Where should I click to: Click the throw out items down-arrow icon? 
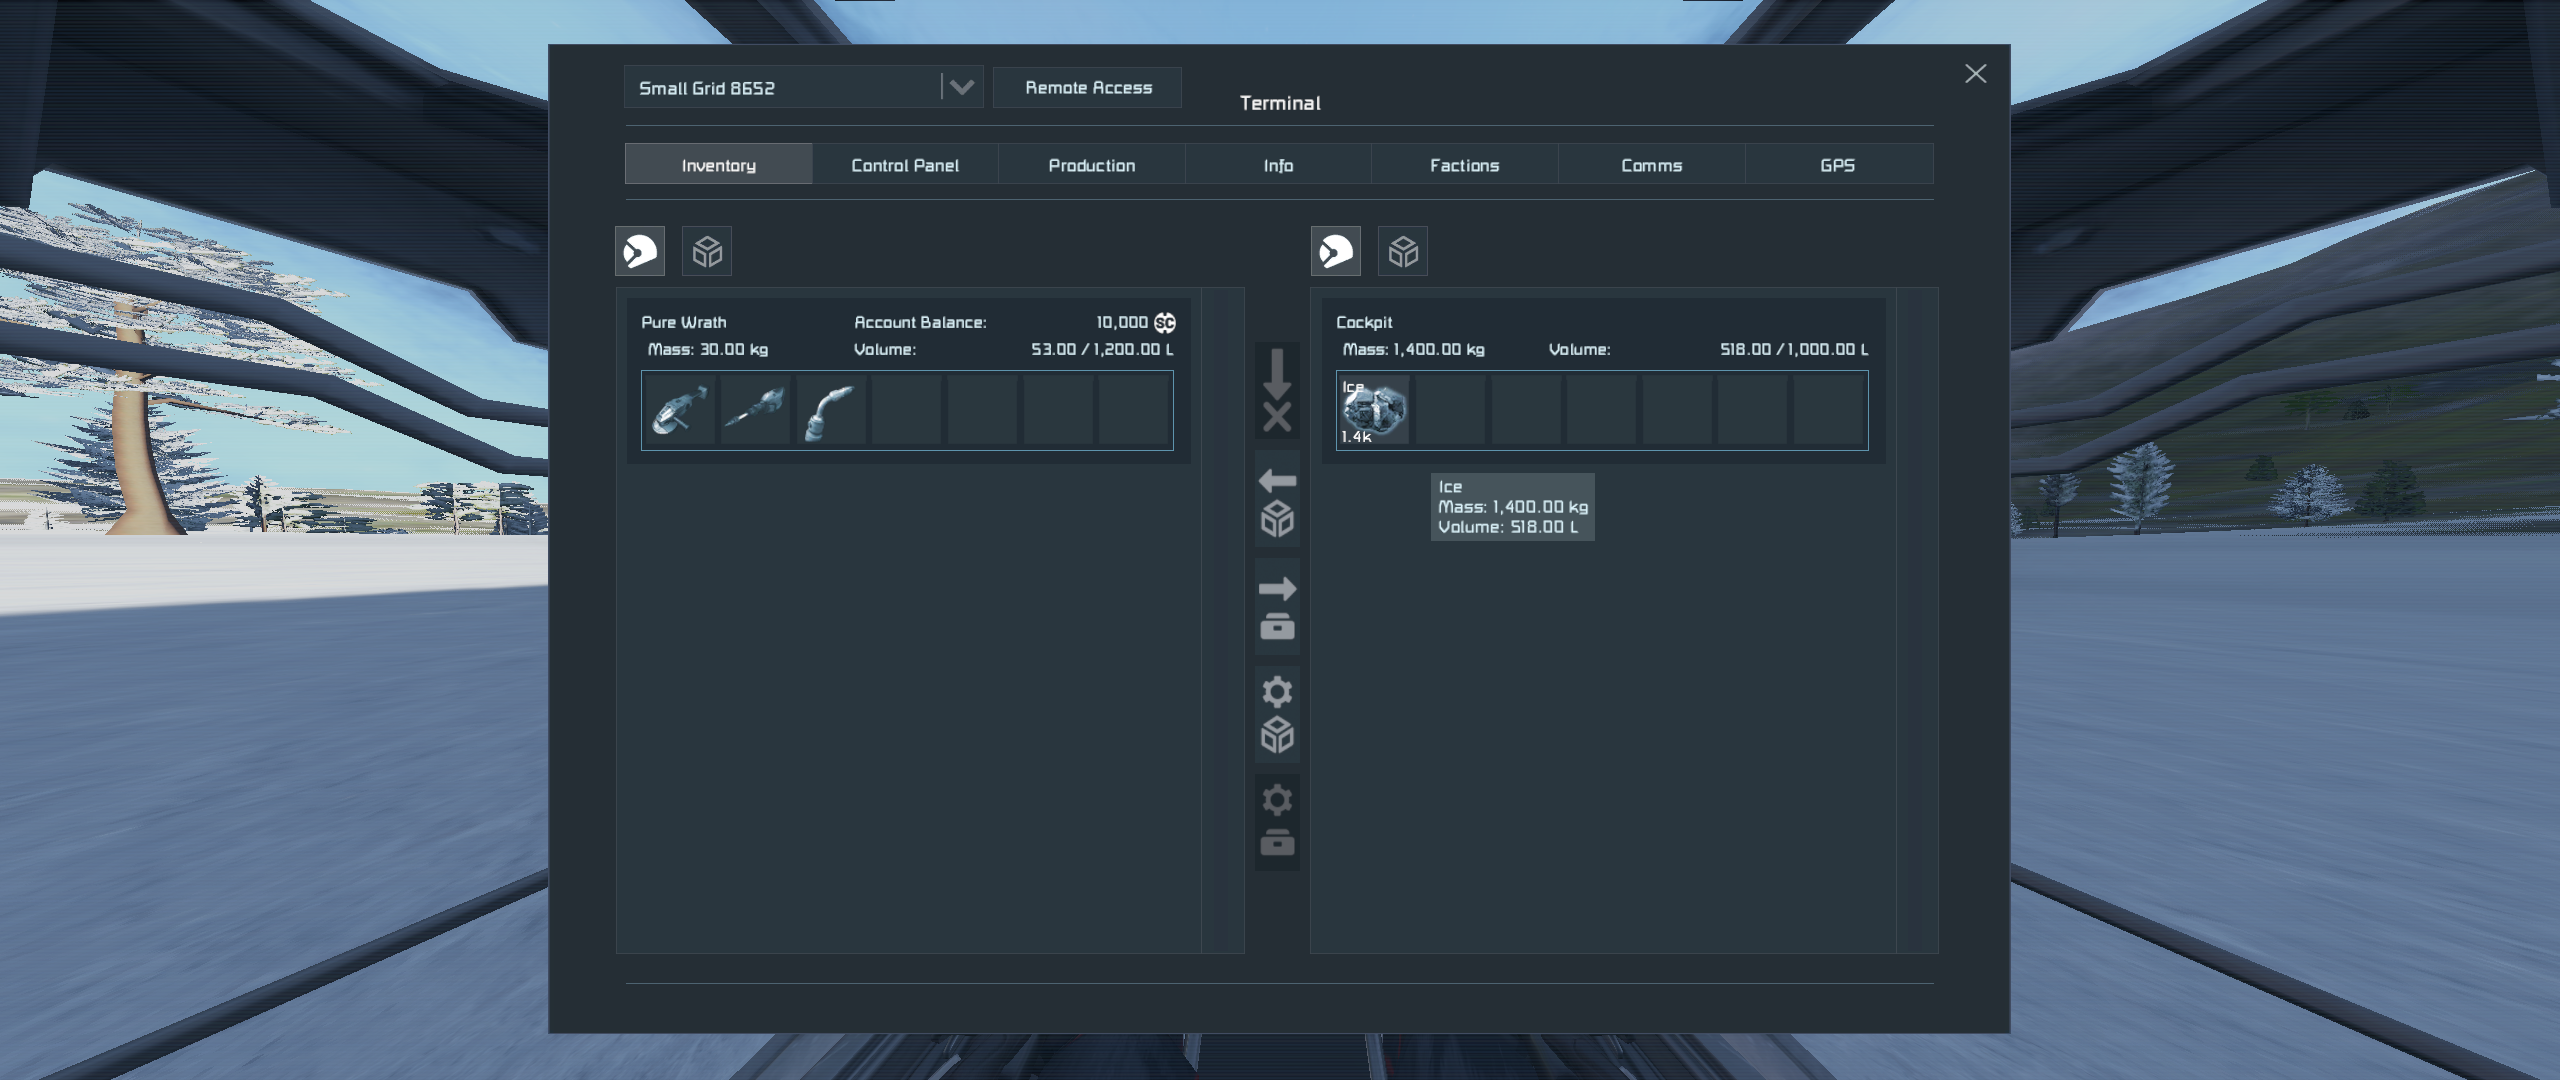pyautogui.click(x=1277, y=391)
